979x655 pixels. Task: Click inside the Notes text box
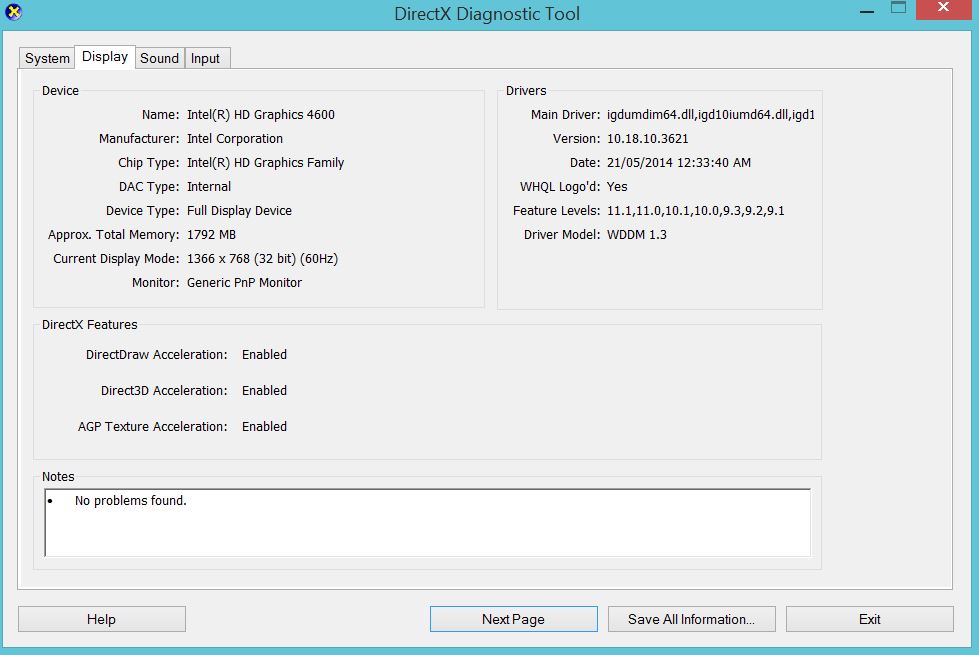pyautogui.click(x=428, y=523)
